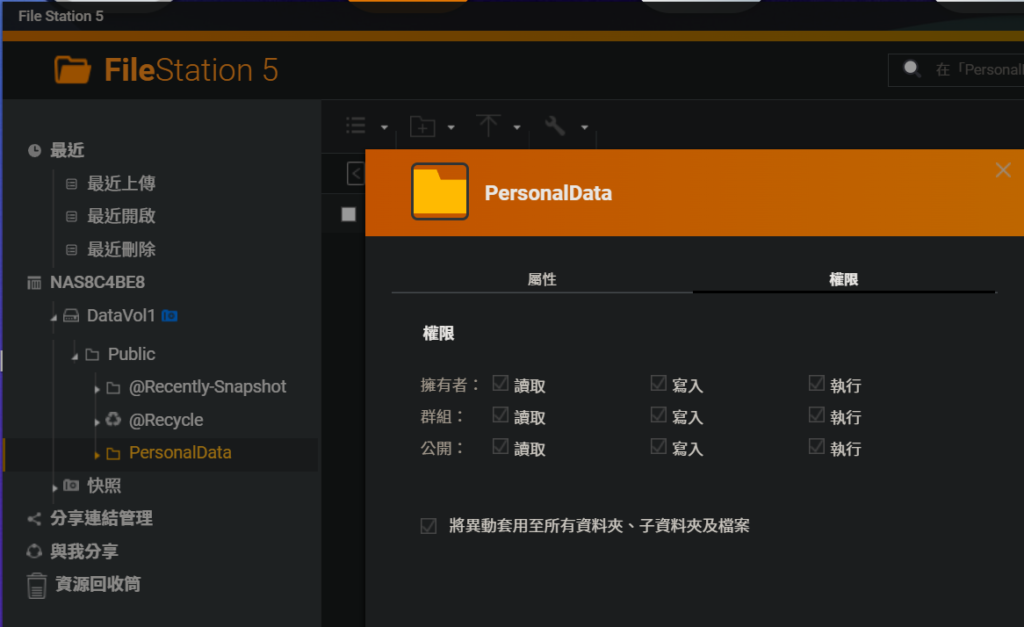Click the Public folder icon
Screen dimensions: 1024x627
click(93, 355)
